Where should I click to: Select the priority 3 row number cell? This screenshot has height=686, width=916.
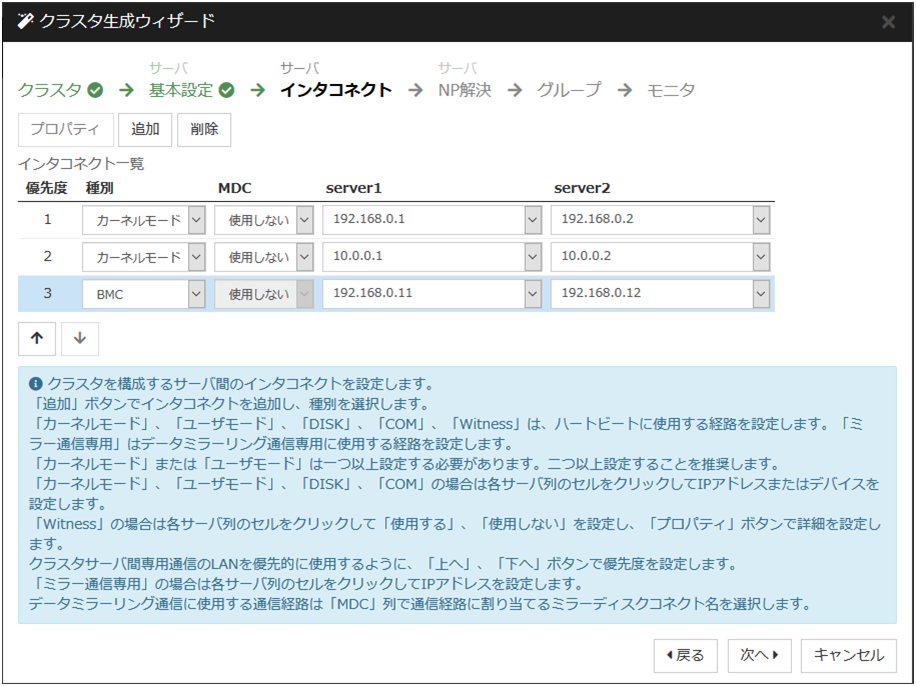click(x=47, y=295)
